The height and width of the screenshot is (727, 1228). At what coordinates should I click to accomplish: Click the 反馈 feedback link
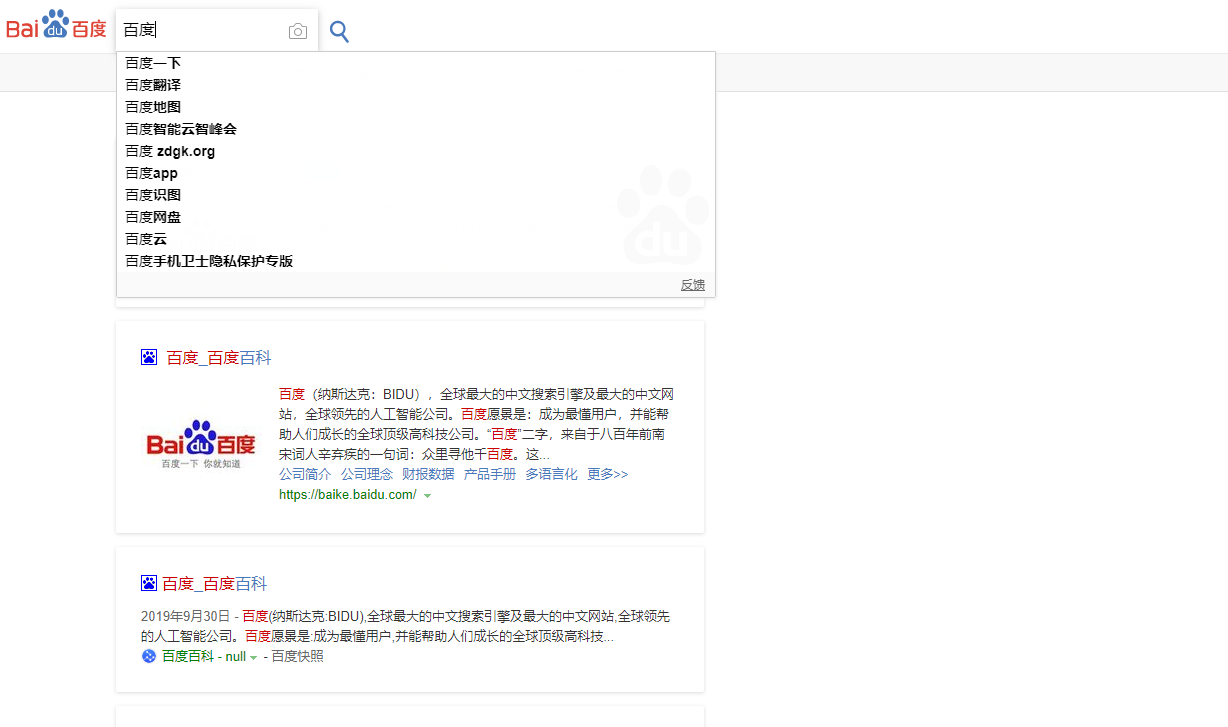pos(692,284)
